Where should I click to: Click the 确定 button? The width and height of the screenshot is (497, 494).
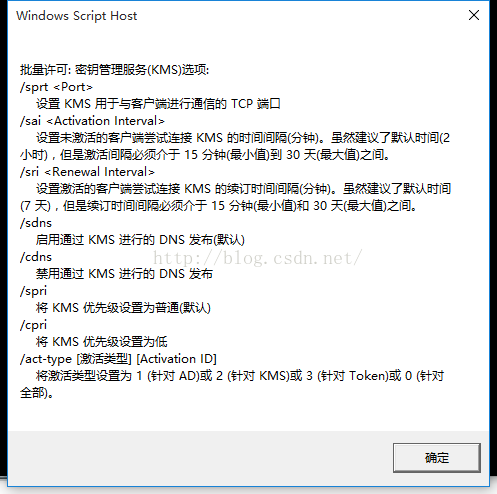[437, 458]
